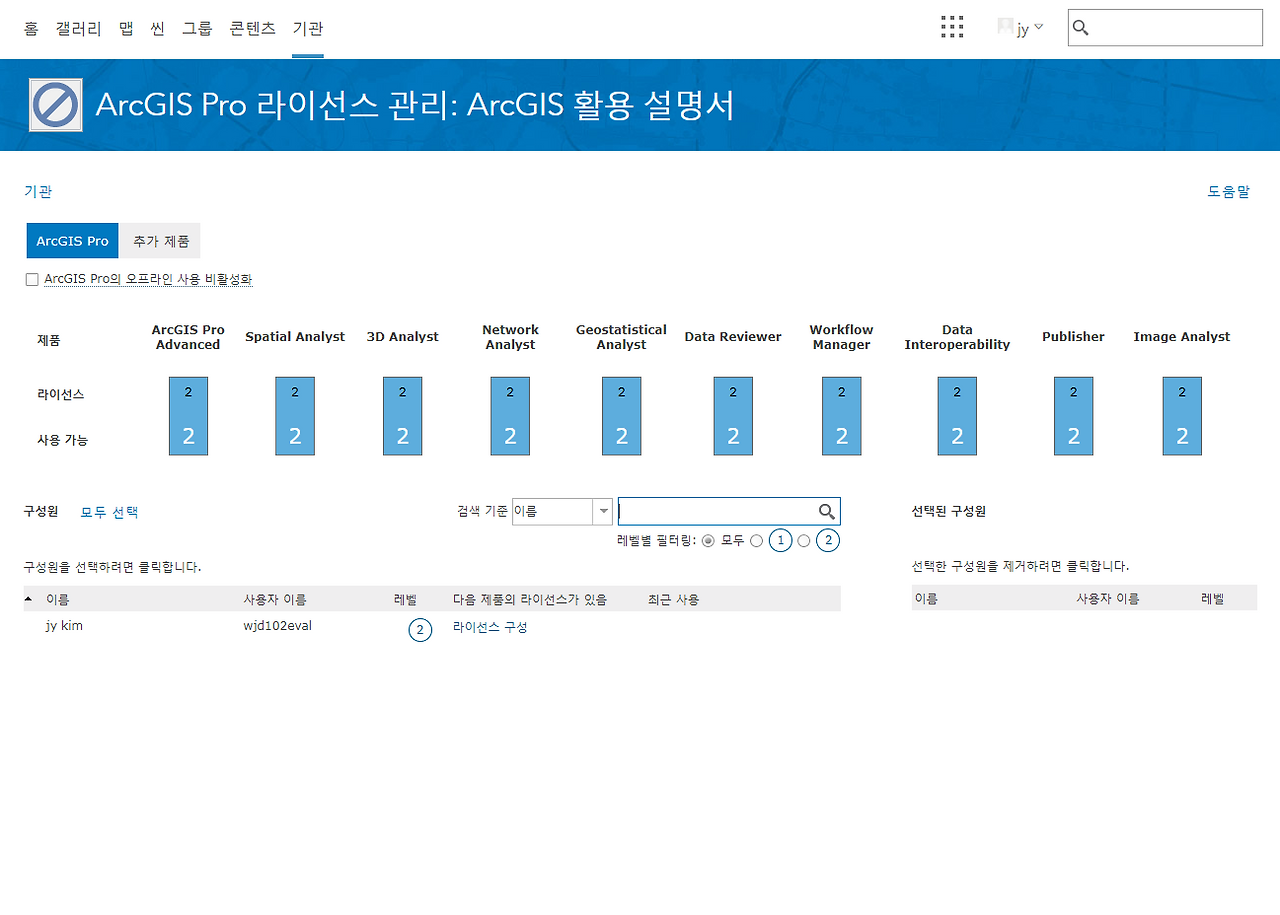Click the 다음 제품의 라이선스가 있음 column header
Image resolution: width=1280 pixels, height=915 pixels.
pos(530,600)
